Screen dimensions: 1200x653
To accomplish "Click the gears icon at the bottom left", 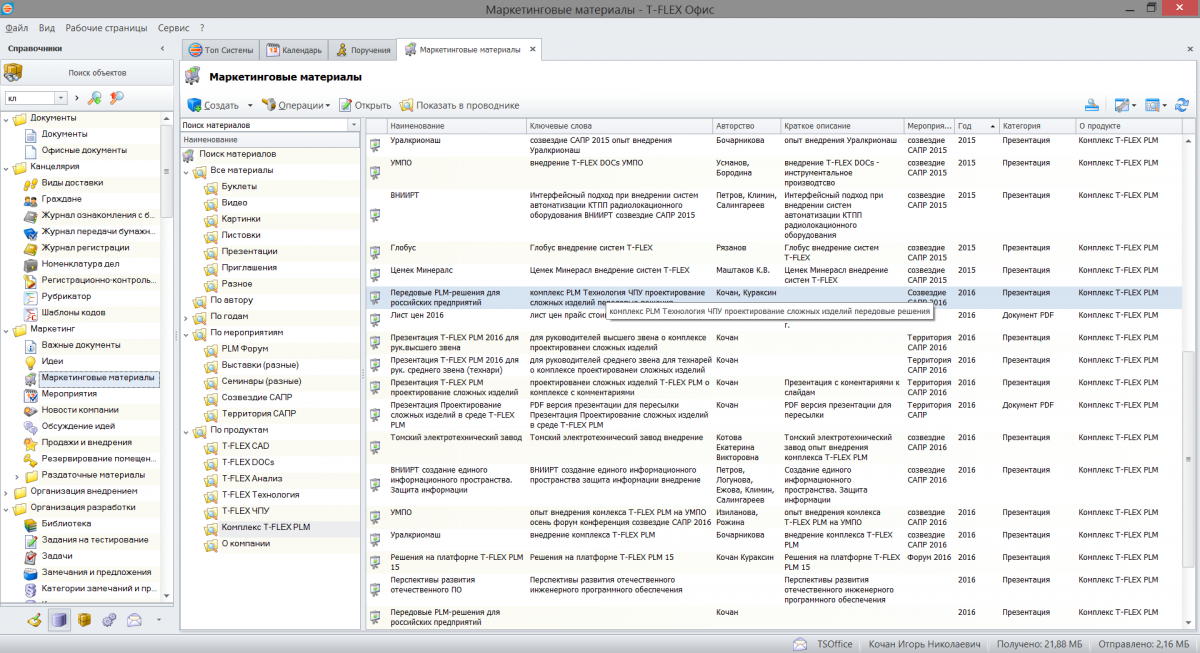I will (x=108, y=620).
